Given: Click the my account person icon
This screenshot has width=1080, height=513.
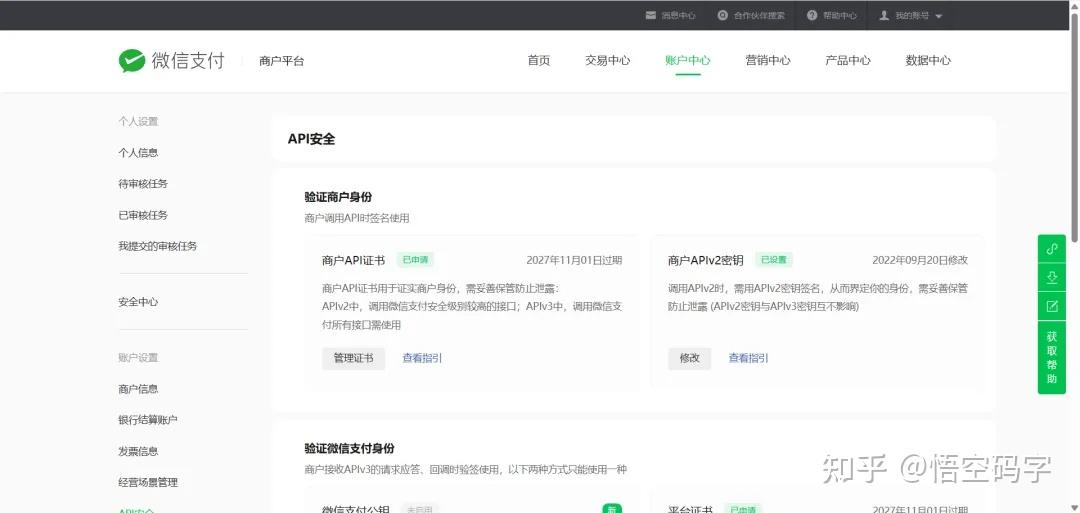Looking at the screenshot, I should click(x=884, y=15).
